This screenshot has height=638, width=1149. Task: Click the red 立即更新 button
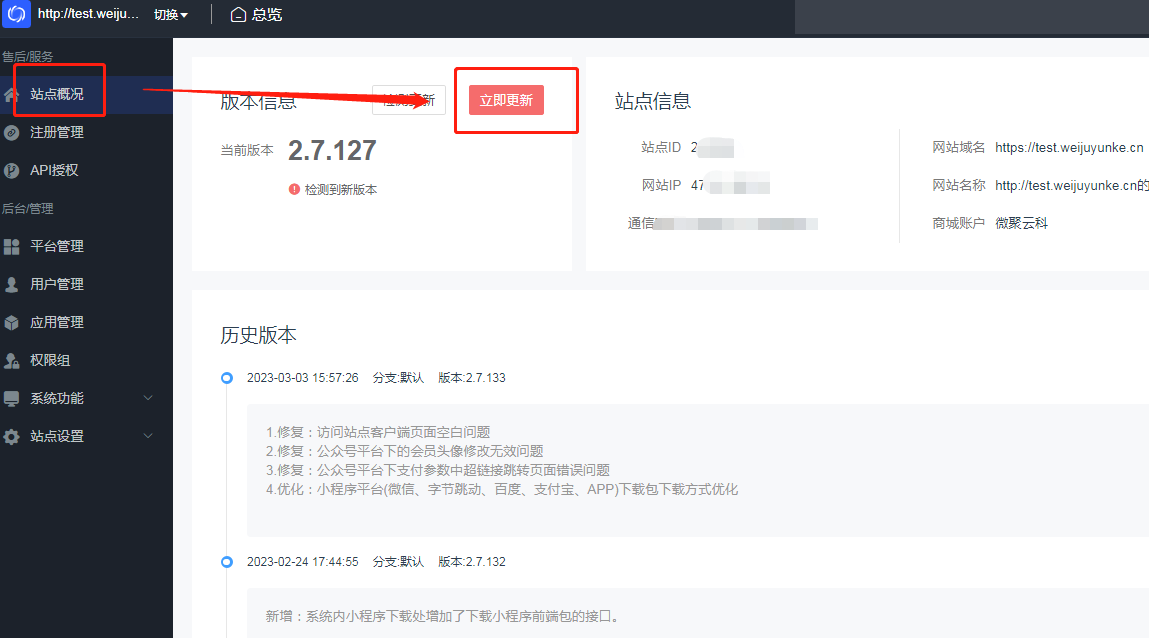pyautogui.click(x=506, y=100)
